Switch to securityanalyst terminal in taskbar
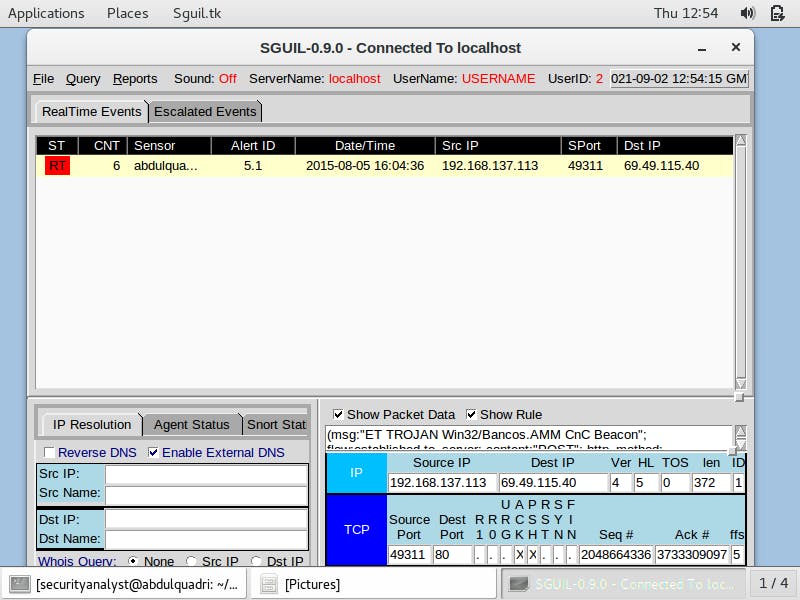The height and width of the screenshot is (600, 800). [125, 584]
